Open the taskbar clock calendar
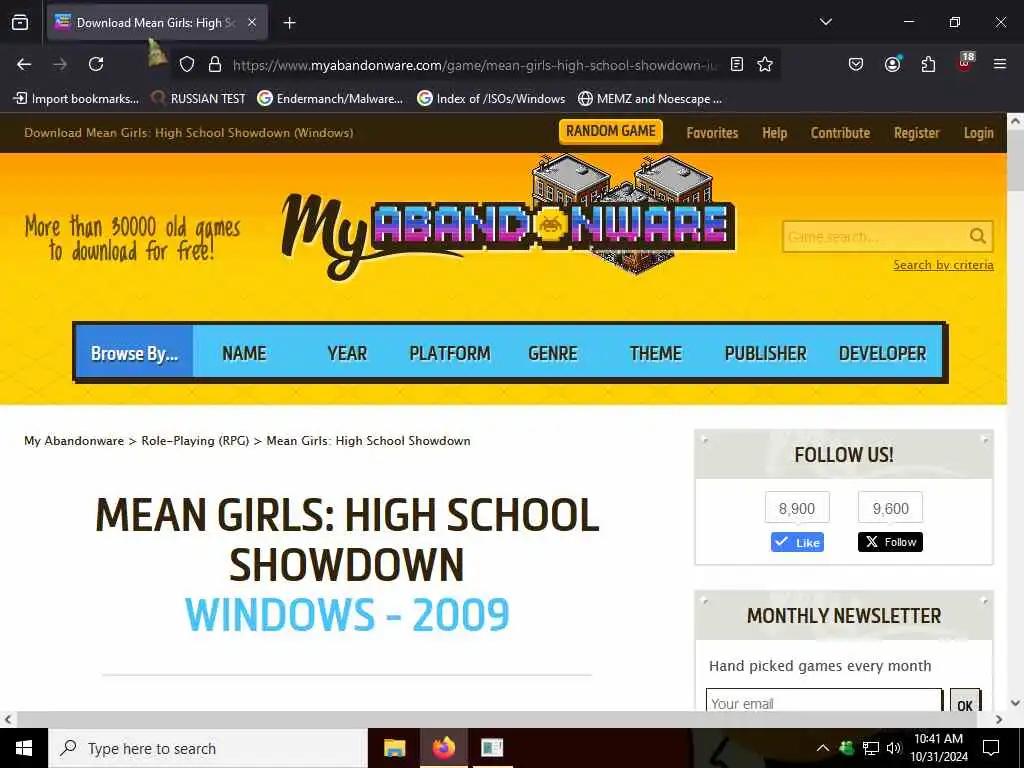The width and height of the screenshot is (1024, 768). [938, 748]
